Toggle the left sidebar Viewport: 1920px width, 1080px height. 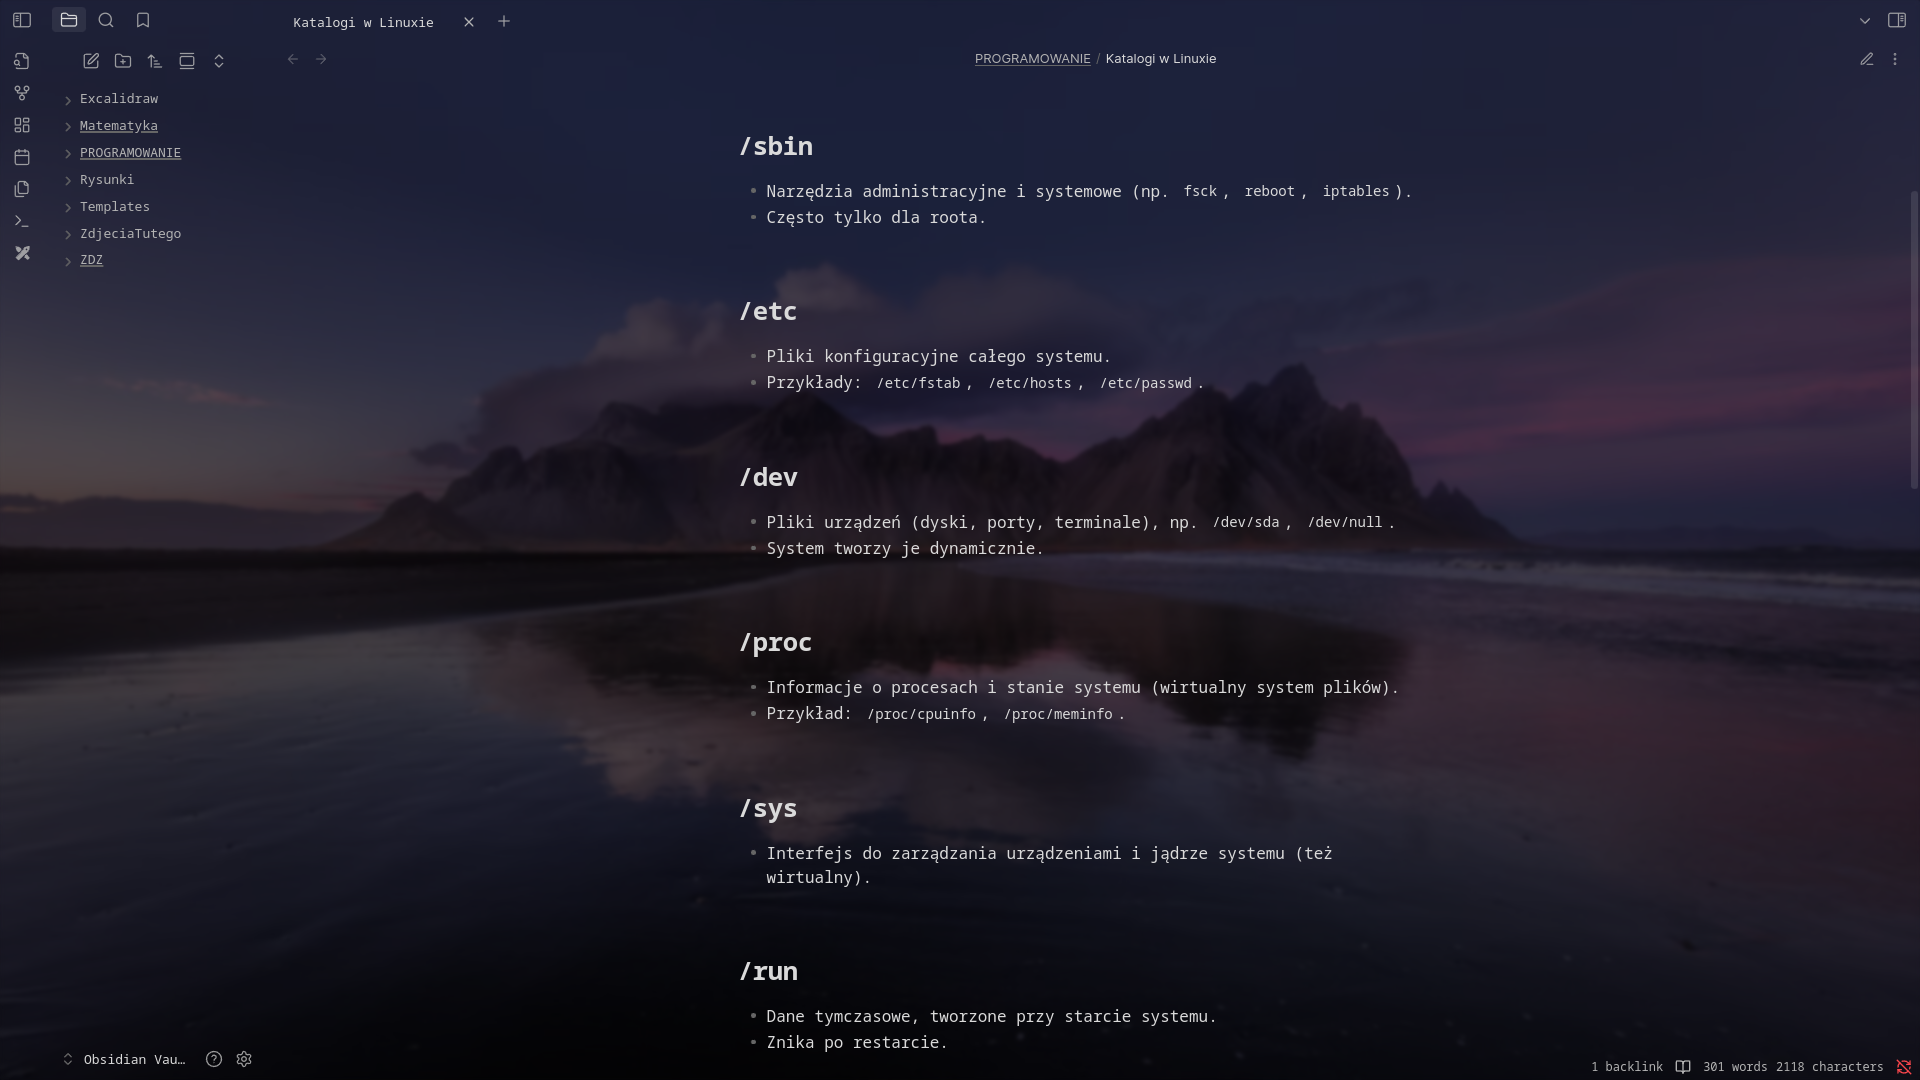[22, 20]
